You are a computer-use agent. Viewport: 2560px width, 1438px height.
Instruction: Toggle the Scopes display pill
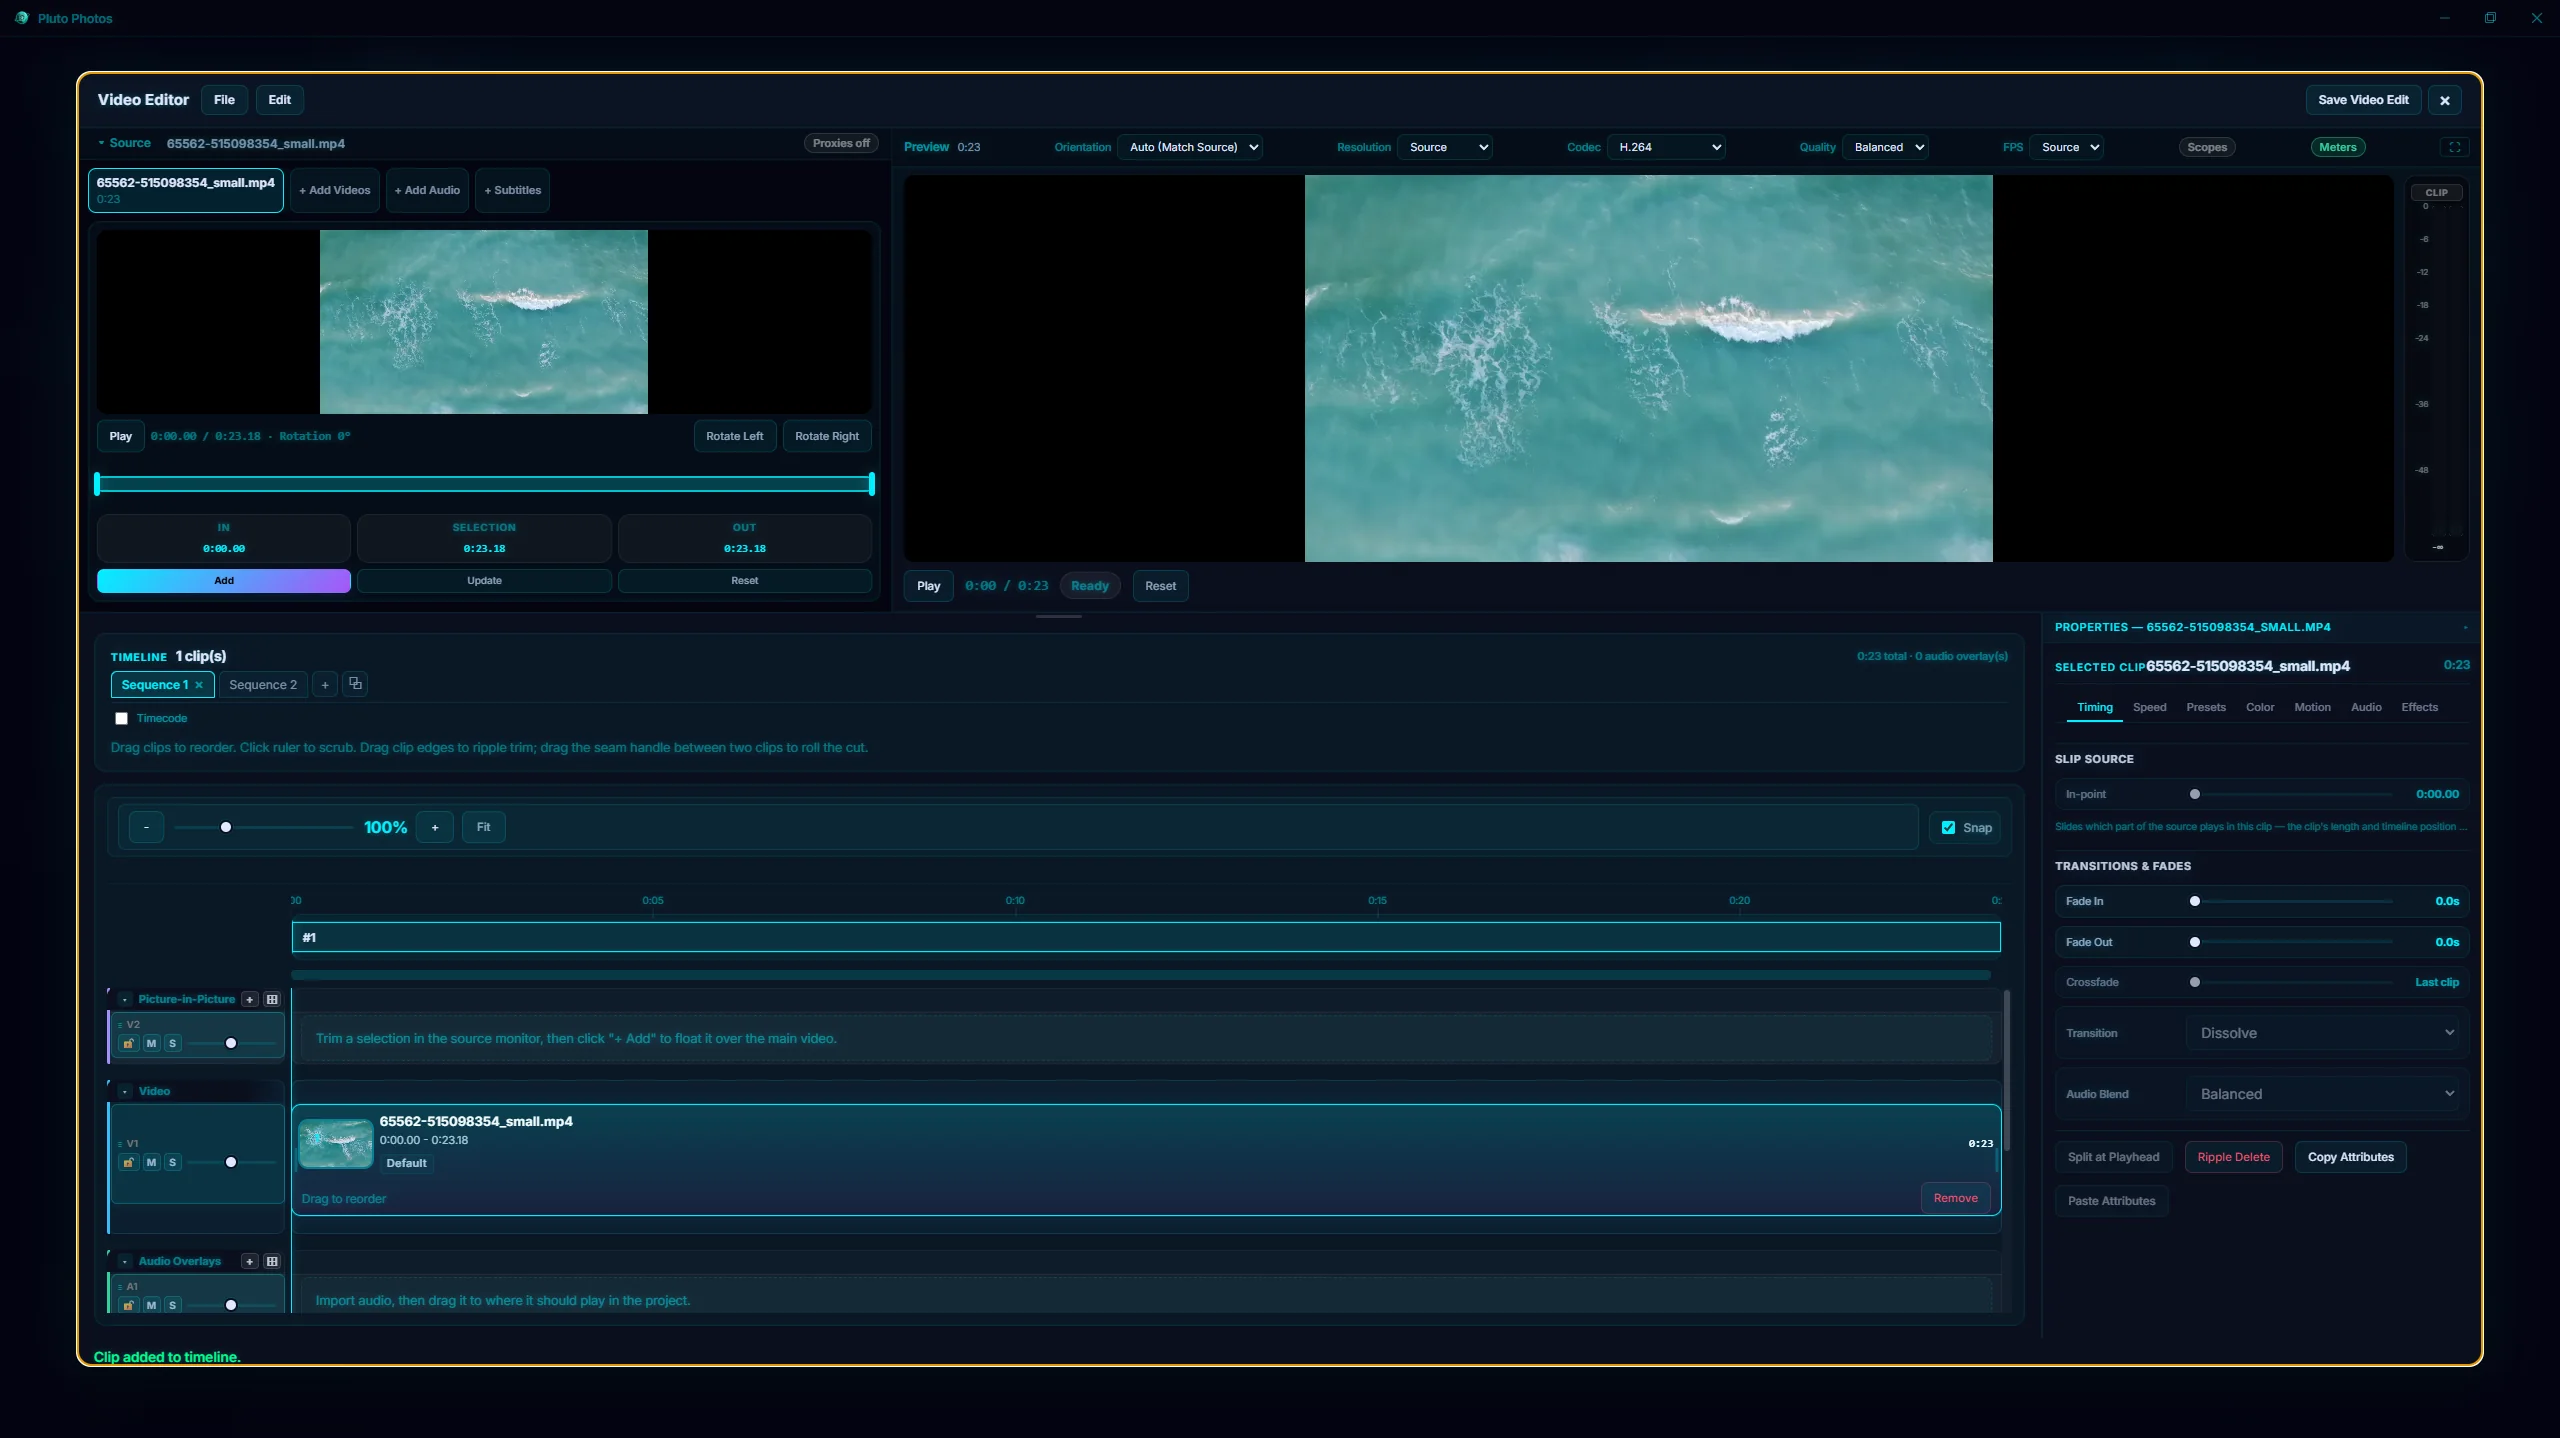coord(2207,147)
